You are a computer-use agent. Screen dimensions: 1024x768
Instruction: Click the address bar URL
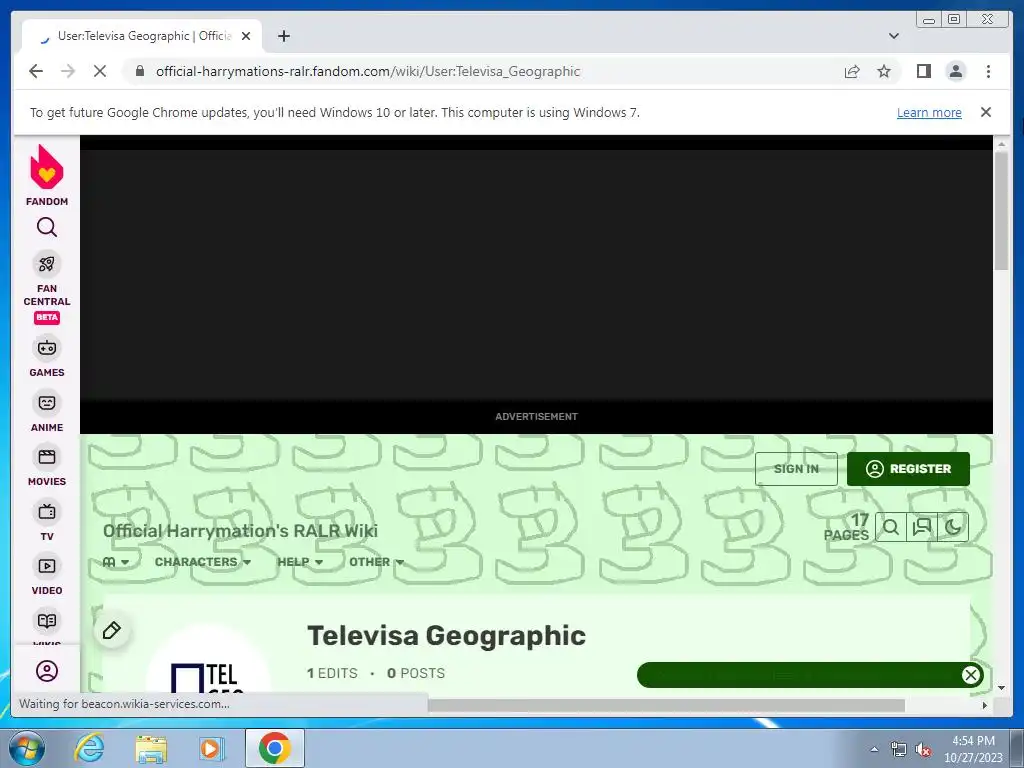pos(368,71)
